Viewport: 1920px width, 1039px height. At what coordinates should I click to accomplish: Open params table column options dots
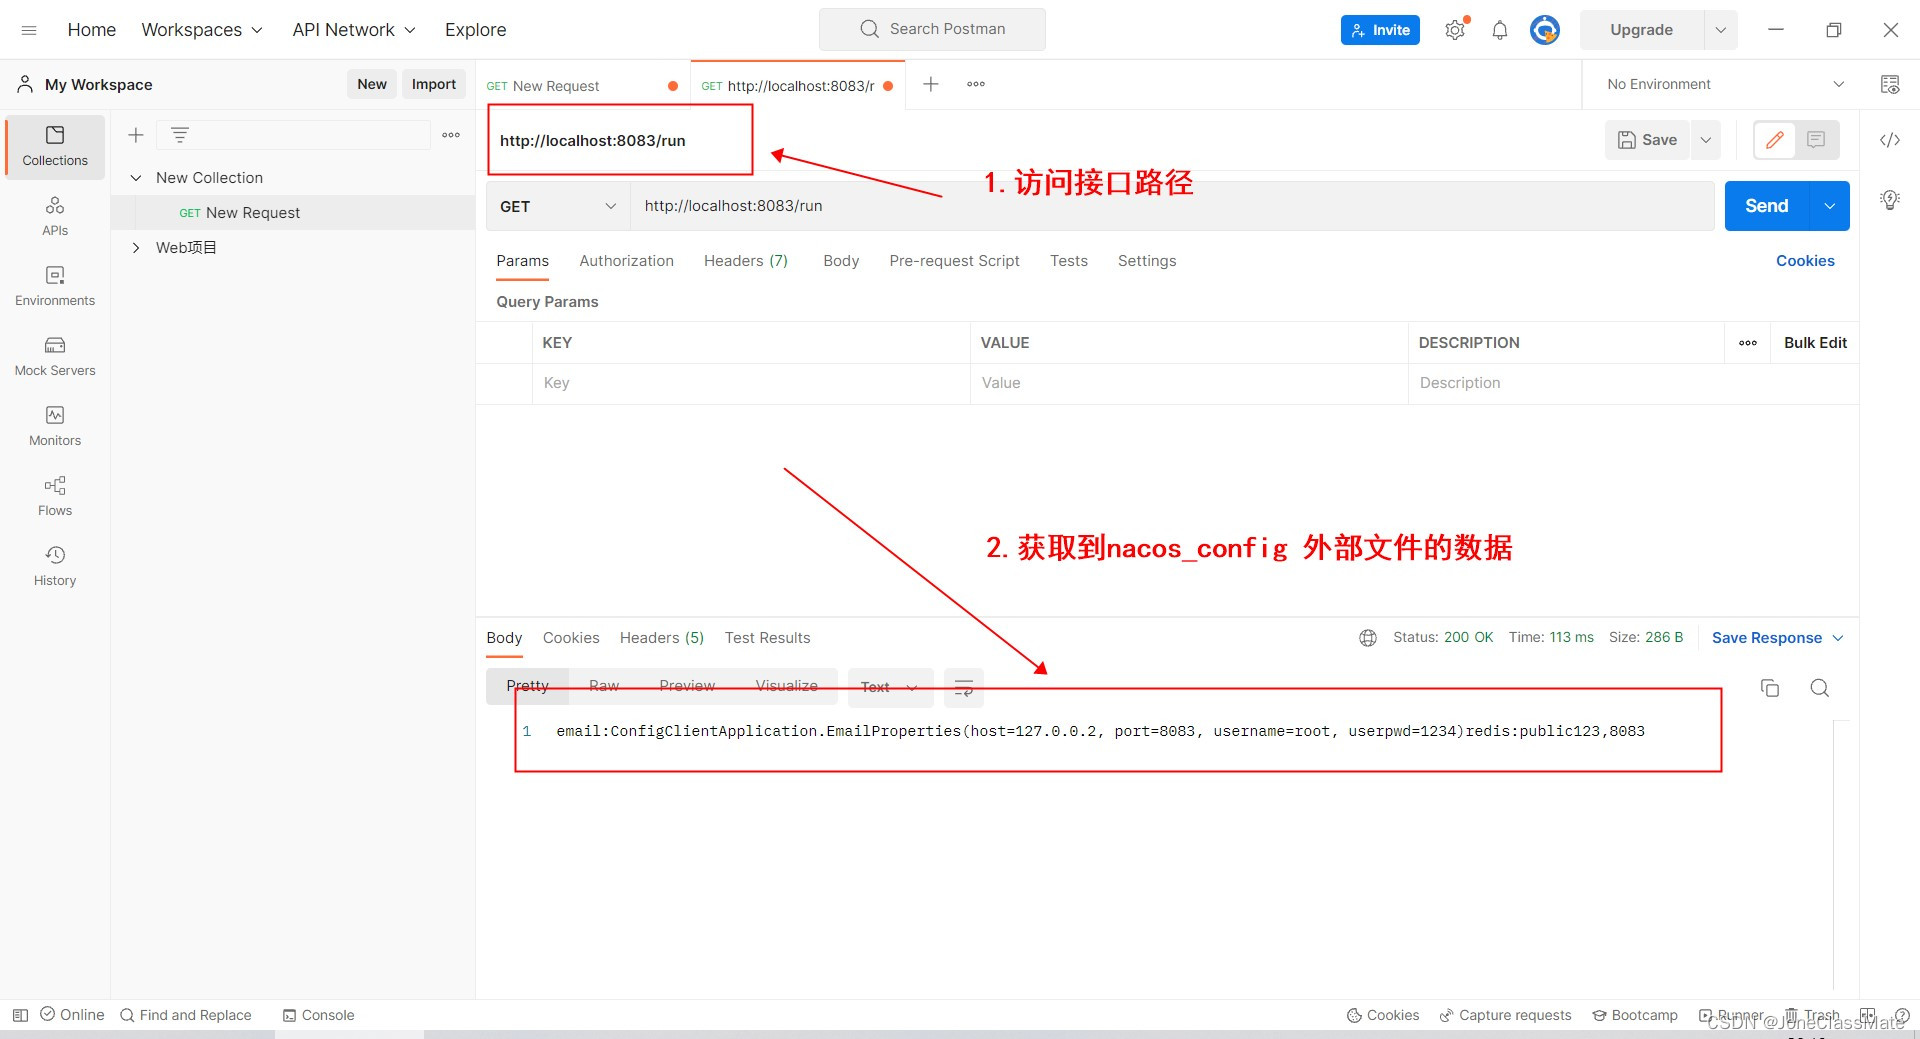1748,343
